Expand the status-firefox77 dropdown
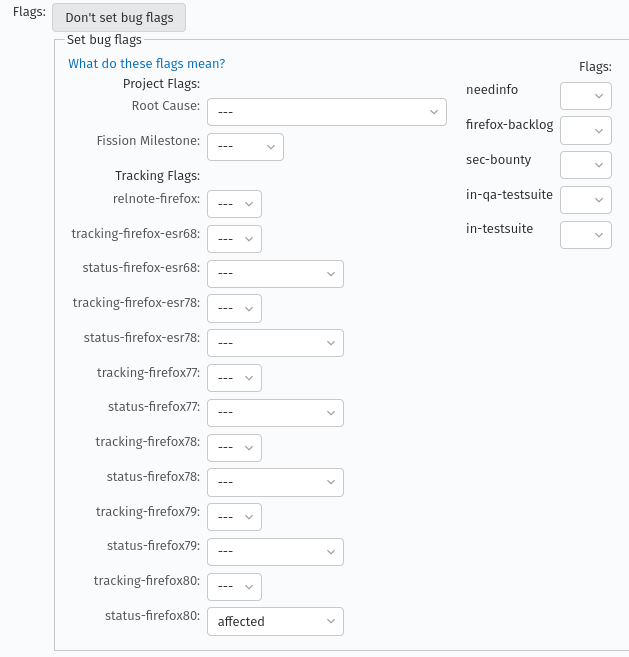Screen dimensions: 629x657 coord(275,413)
